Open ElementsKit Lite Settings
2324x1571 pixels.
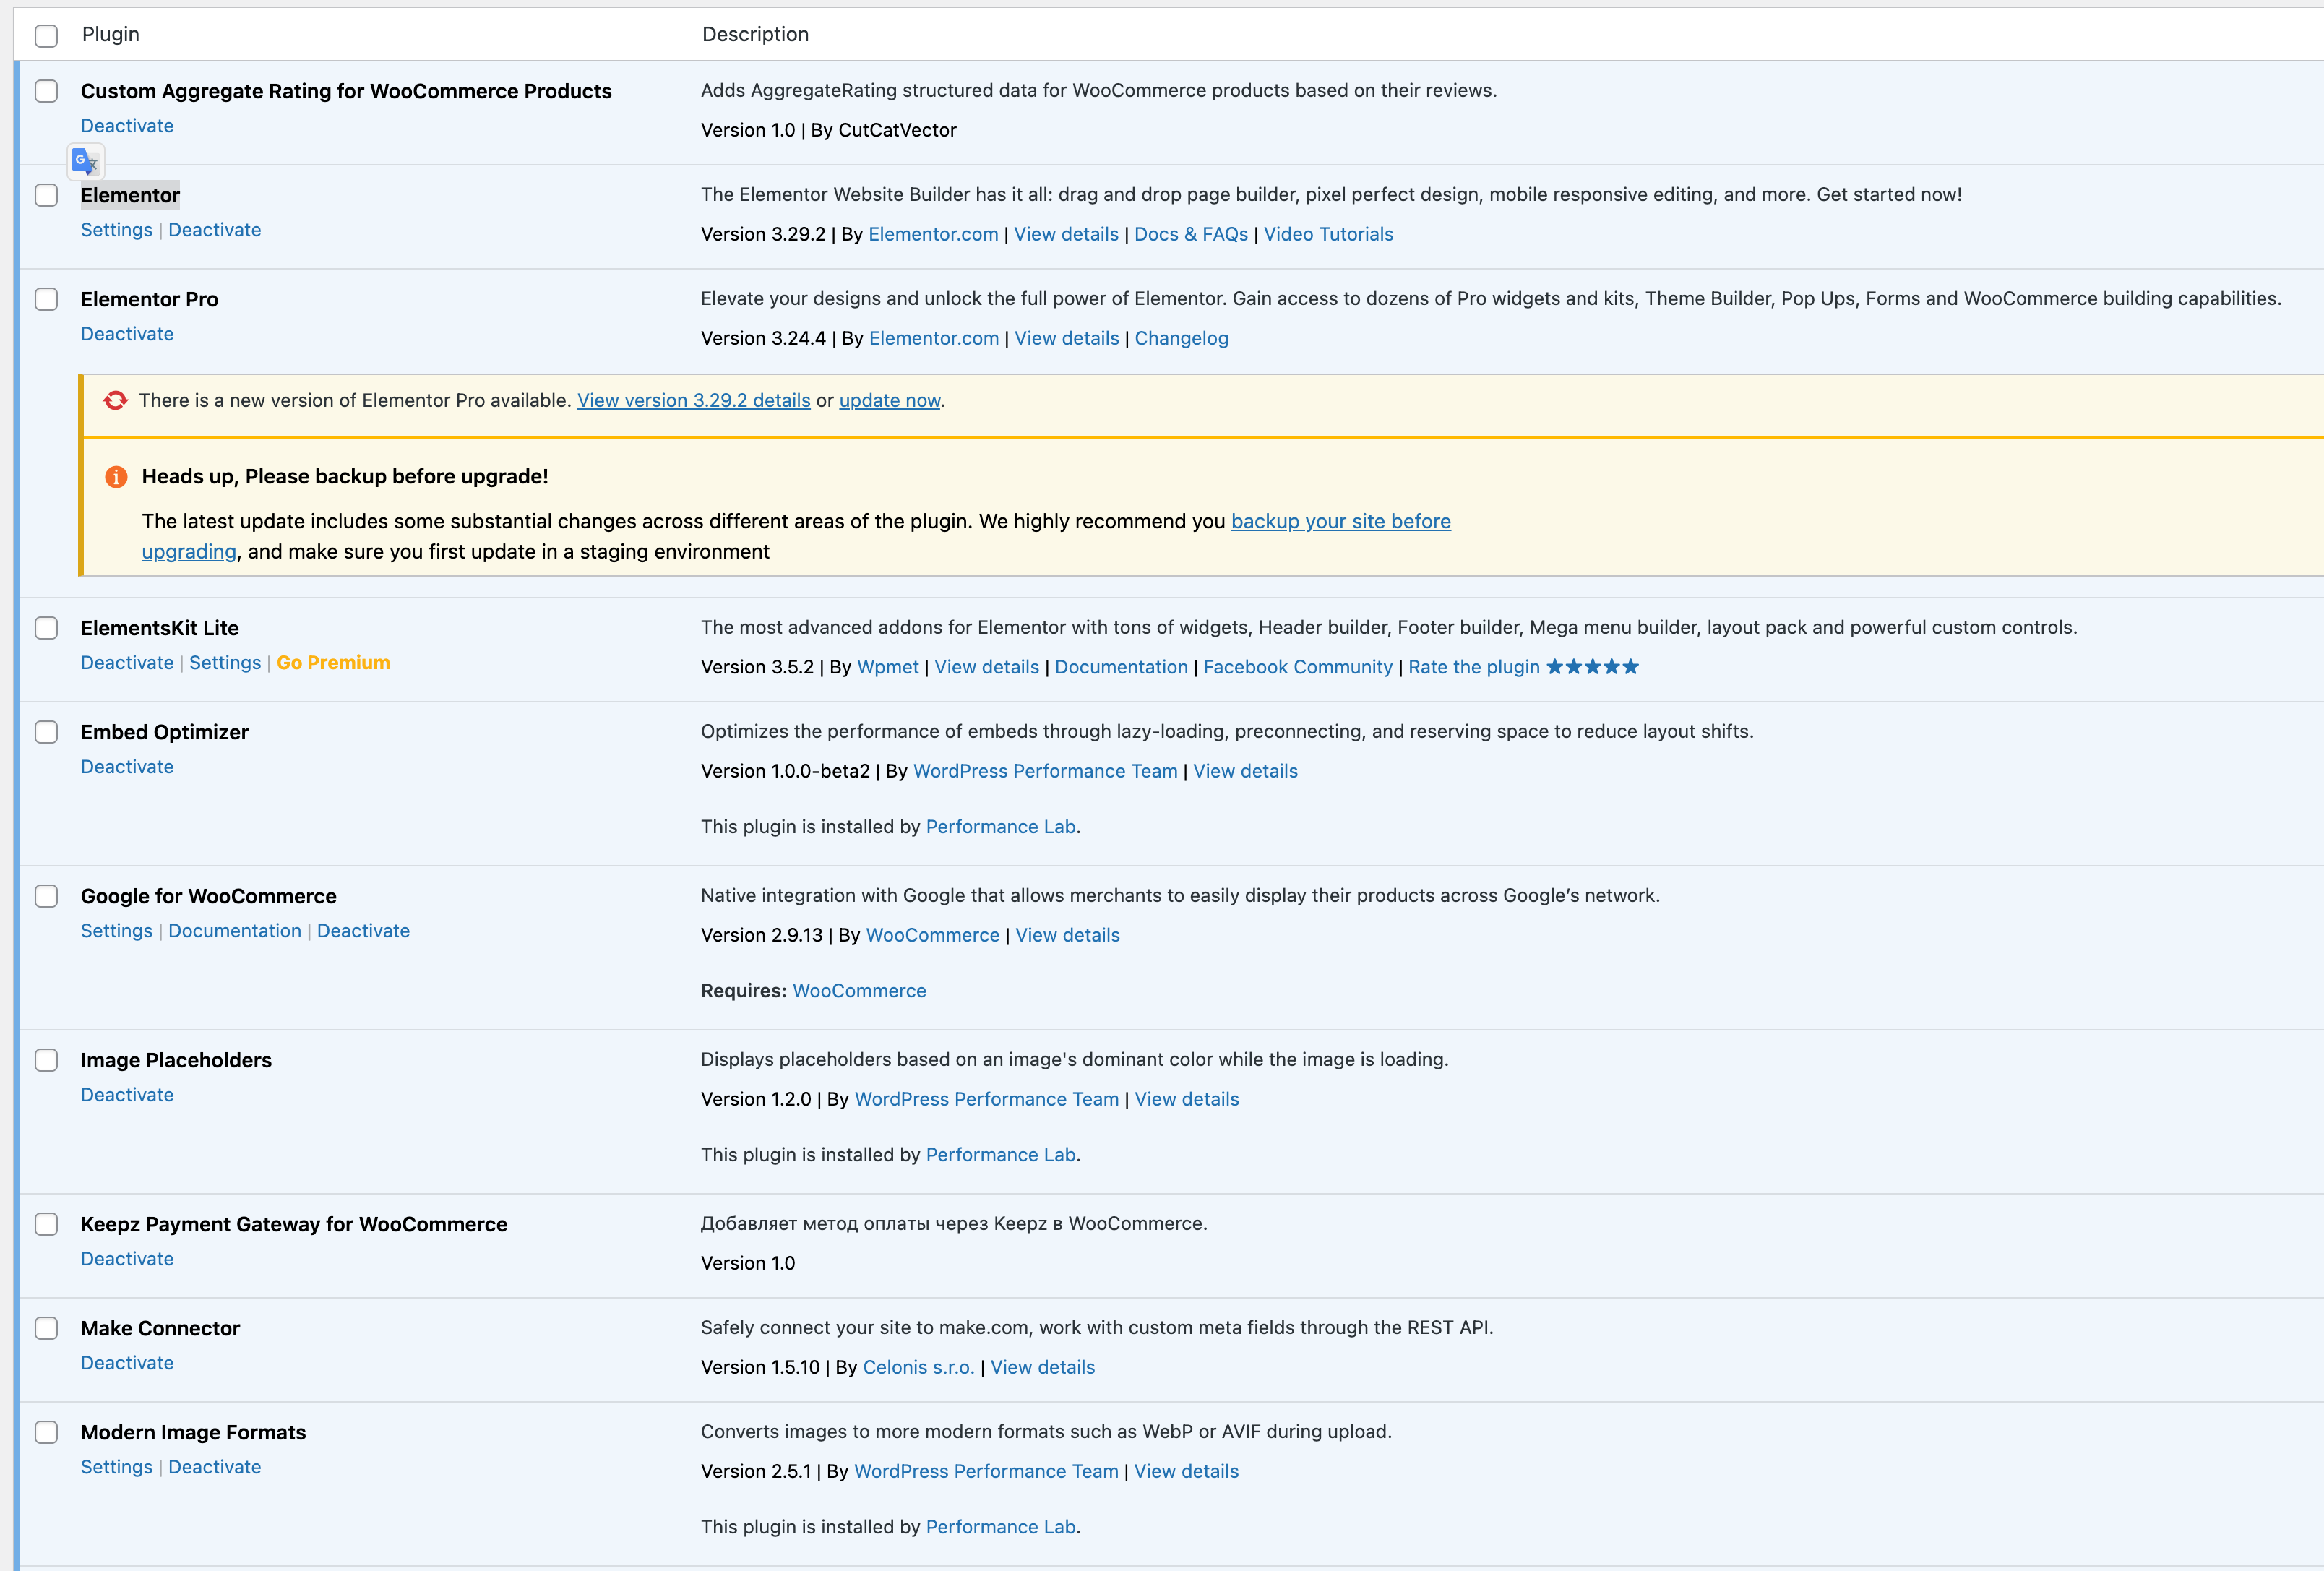click(225, 663)
